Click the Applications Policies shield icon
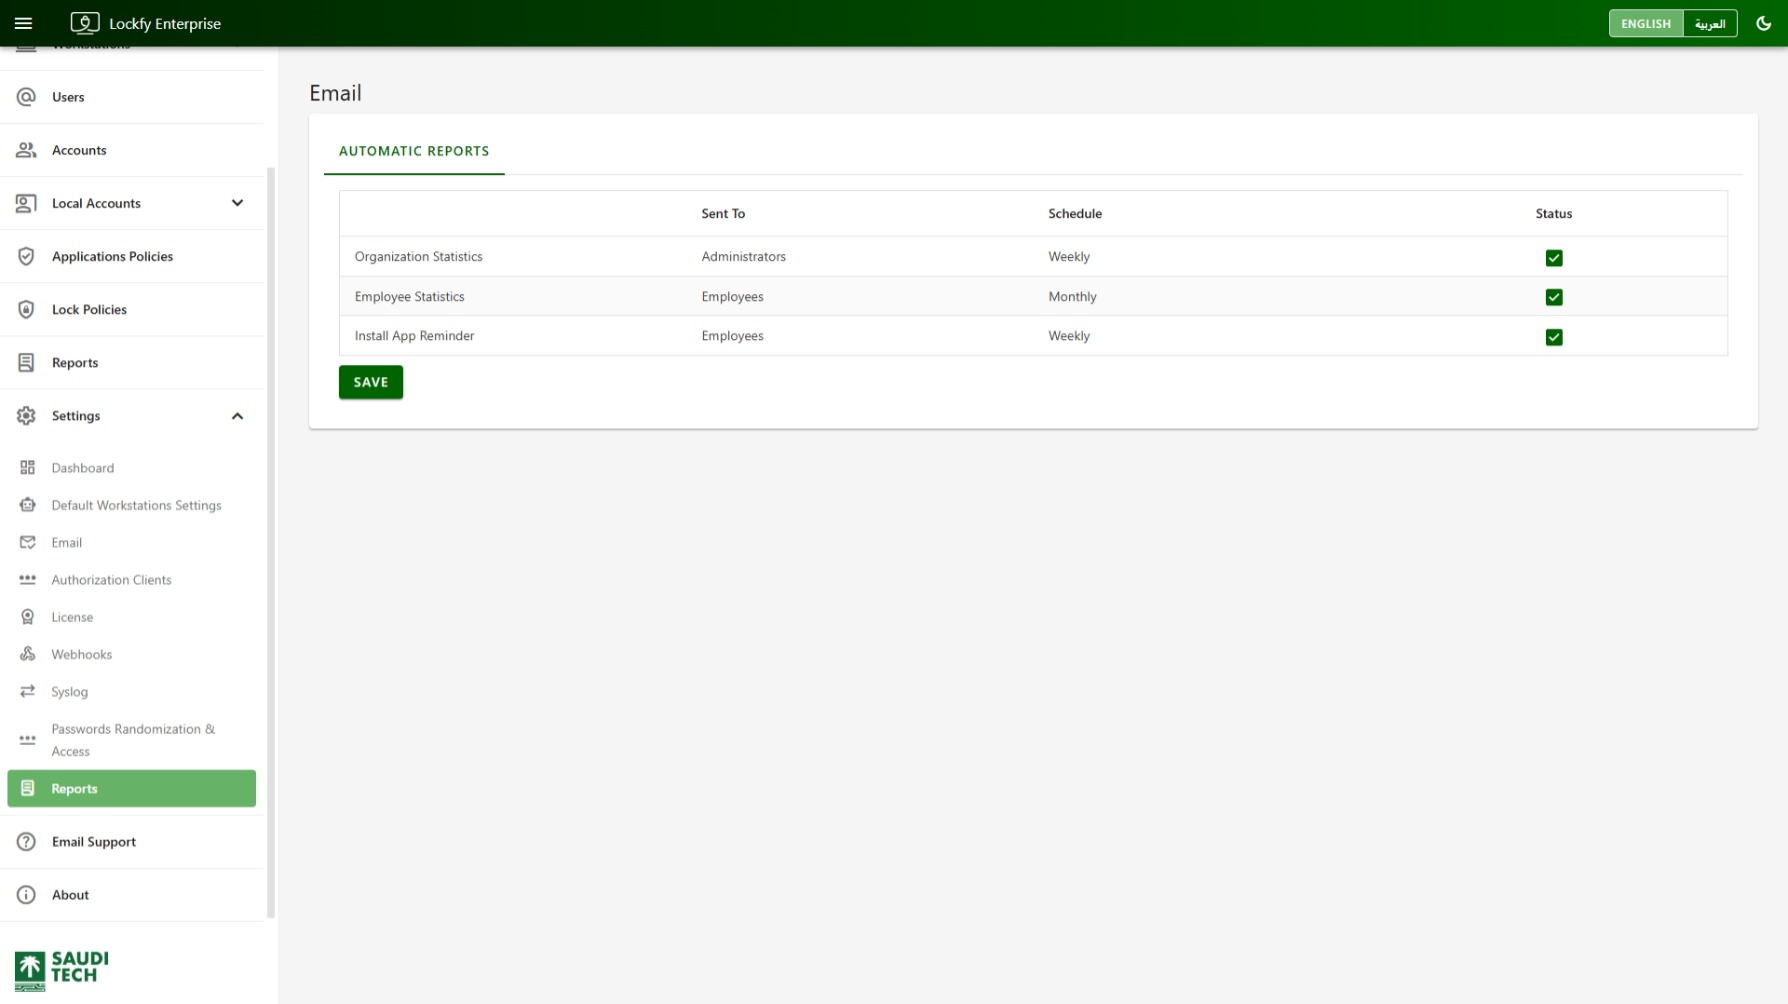 point(27,256)
